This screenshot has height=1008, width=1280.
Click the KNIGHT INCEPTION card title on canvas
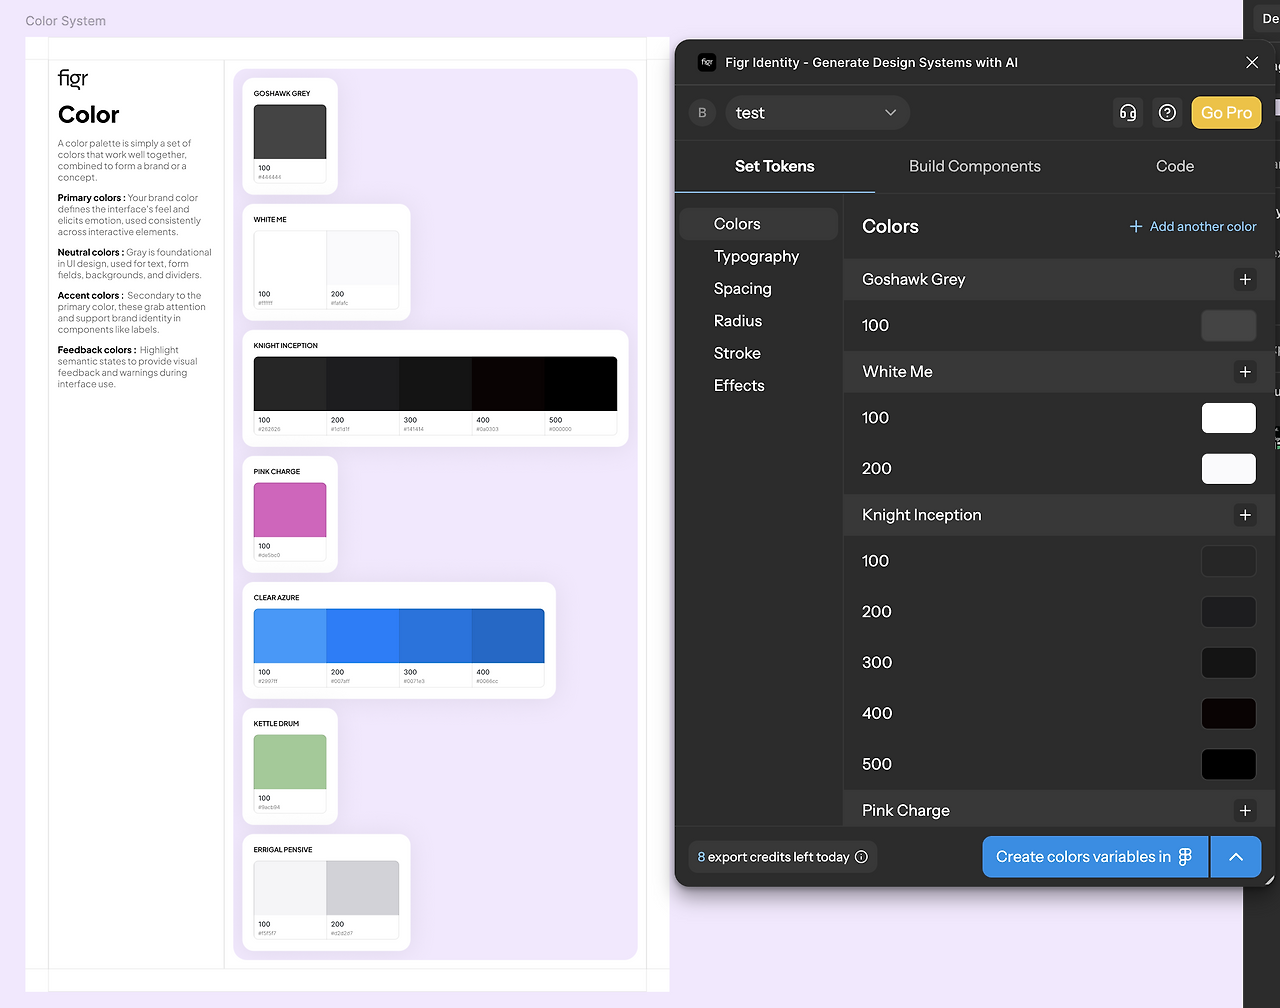(286, 346)
